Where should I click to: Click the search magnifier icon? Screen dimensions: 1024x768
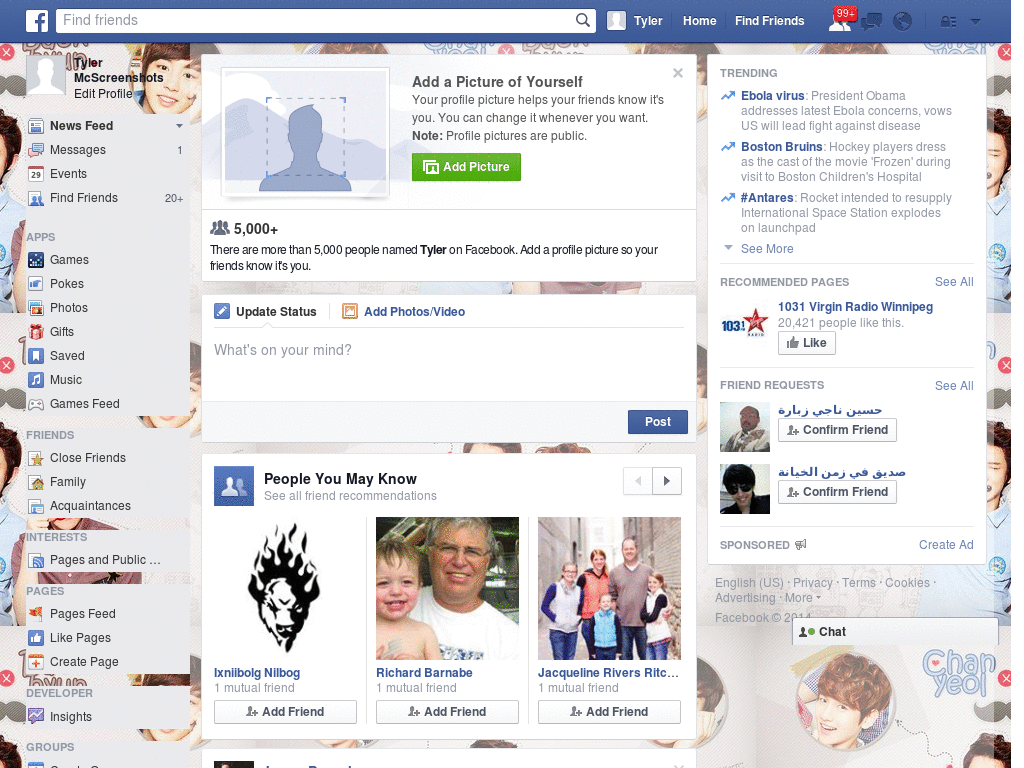[x=583, y=20]
